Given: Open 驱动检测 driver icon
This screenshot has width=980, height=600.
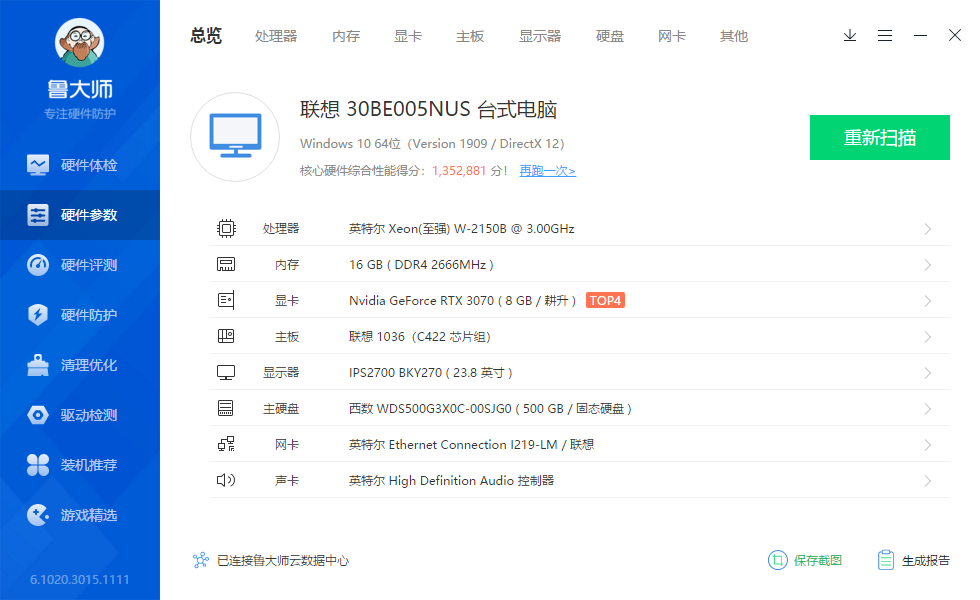Looking at the screenshot, I should [x=38, y=415].
